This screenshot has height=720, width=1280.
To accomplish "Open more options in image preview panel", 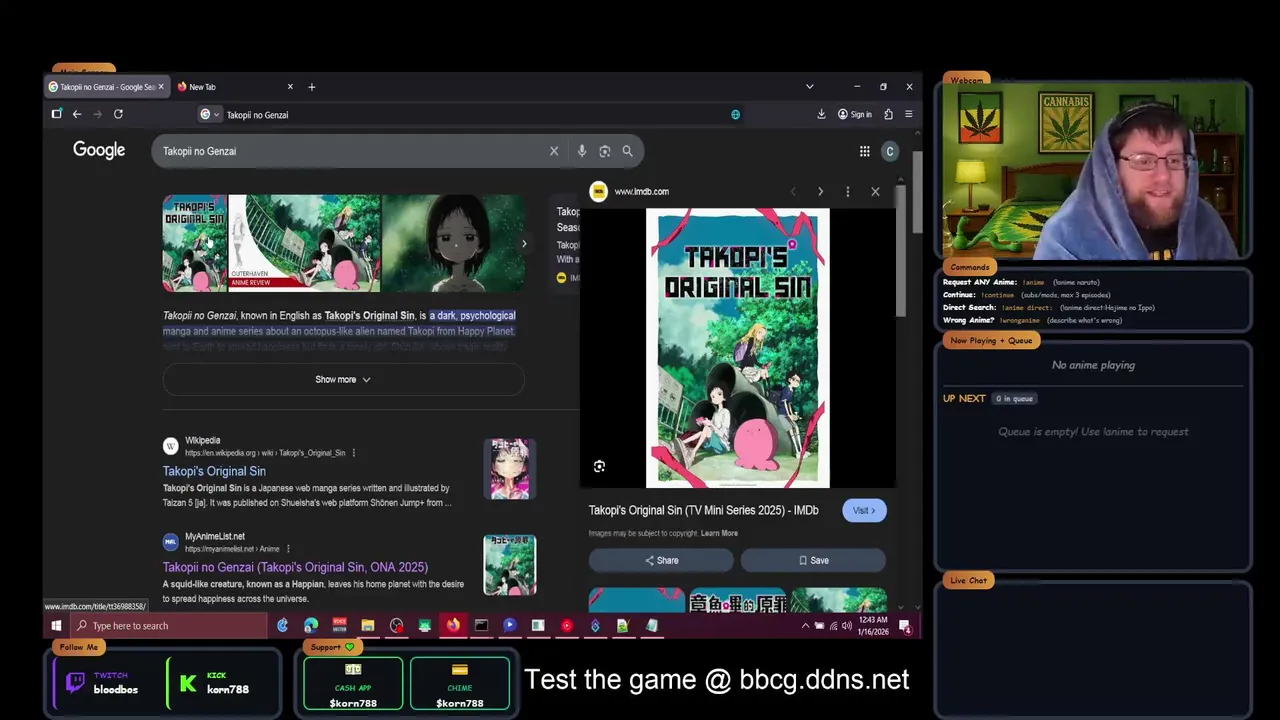I will pyautogui.click(x=847, y=191).
